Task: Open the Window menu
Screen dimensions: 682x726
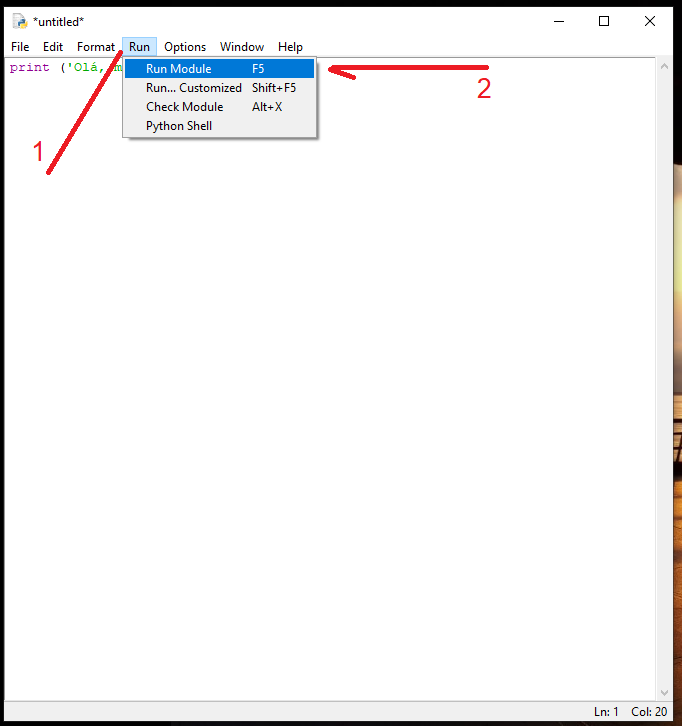Action: coord(242,47)
